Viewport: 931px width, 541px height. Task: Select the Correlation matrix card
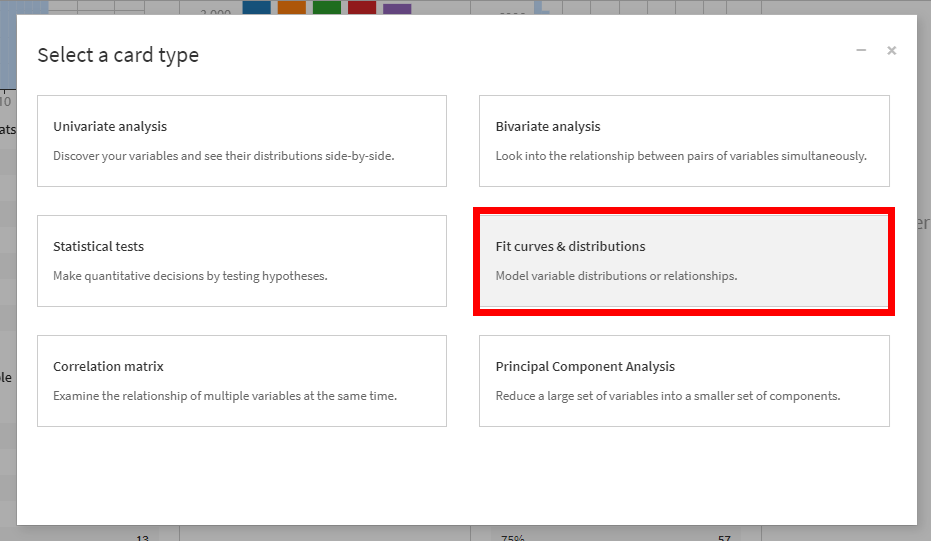242,381
